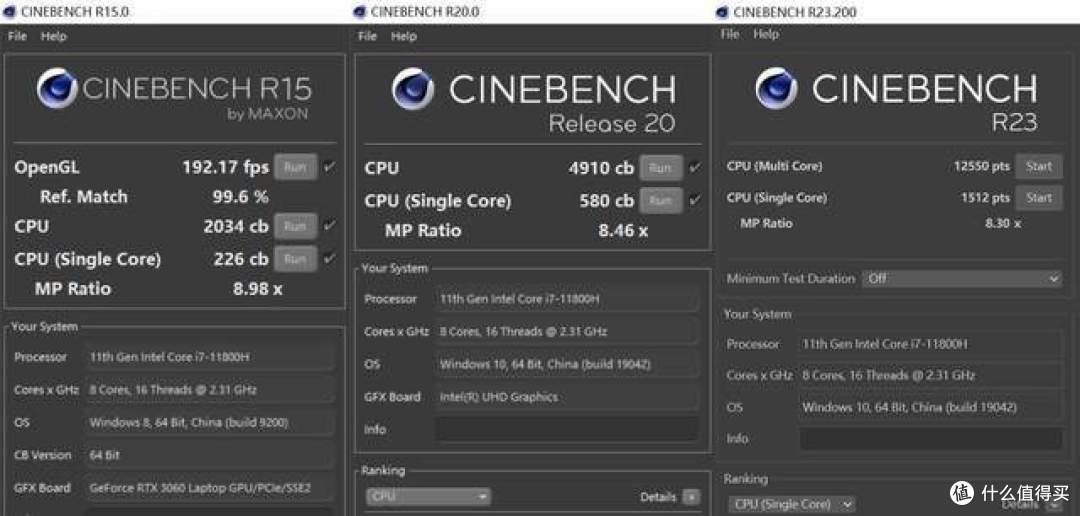Run CPU (Single Core) test in R15

pos(295,259)
